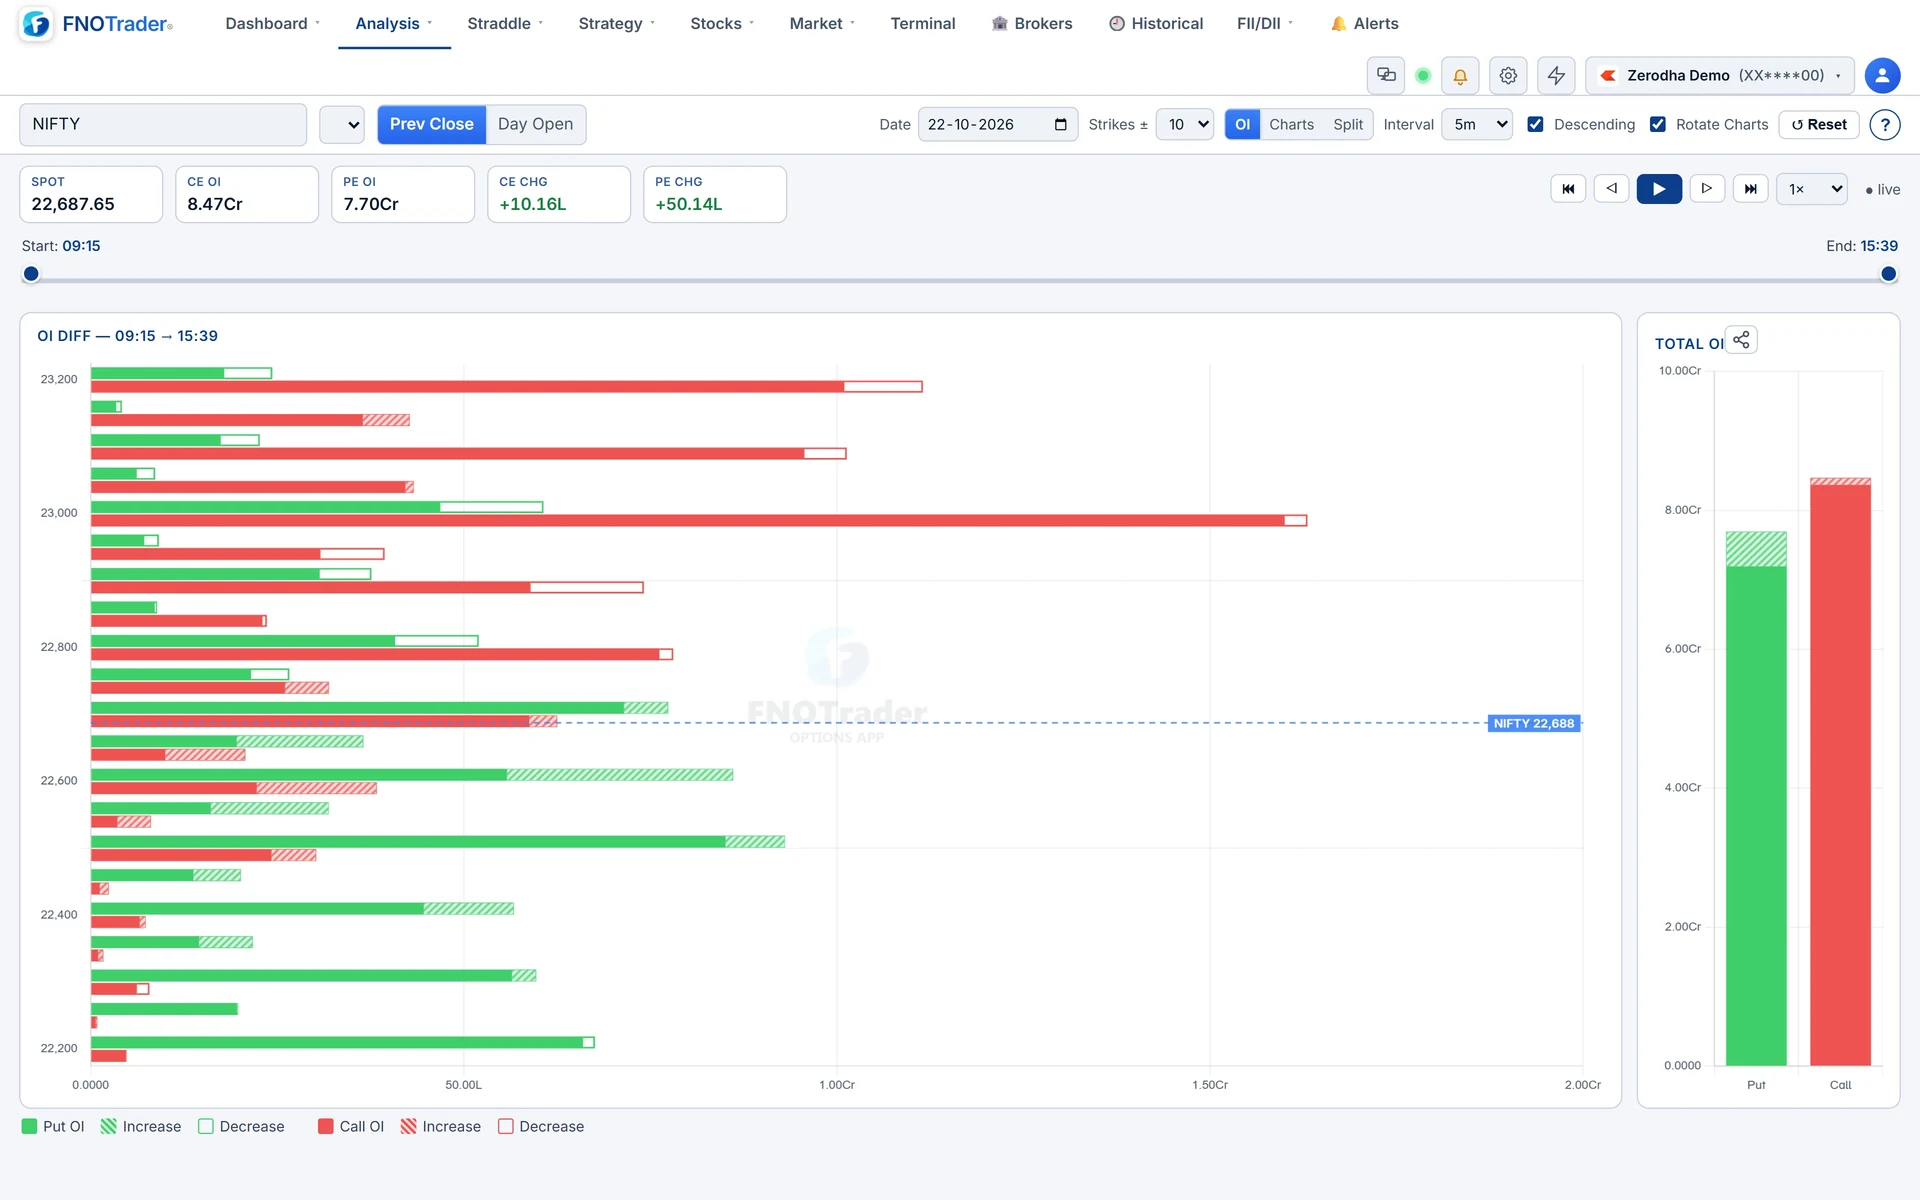The height and width of the screenshot is (1200, 1920).
Task: Open the Market menu
Action: pyautogui.click(x=822, y=23)
